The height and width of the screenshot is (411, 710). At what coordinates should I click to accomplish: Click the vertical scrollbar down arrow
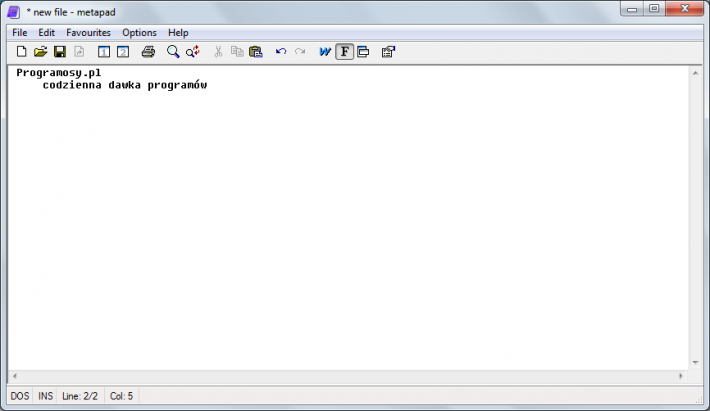pyautogui.click(x=696, y=363)
